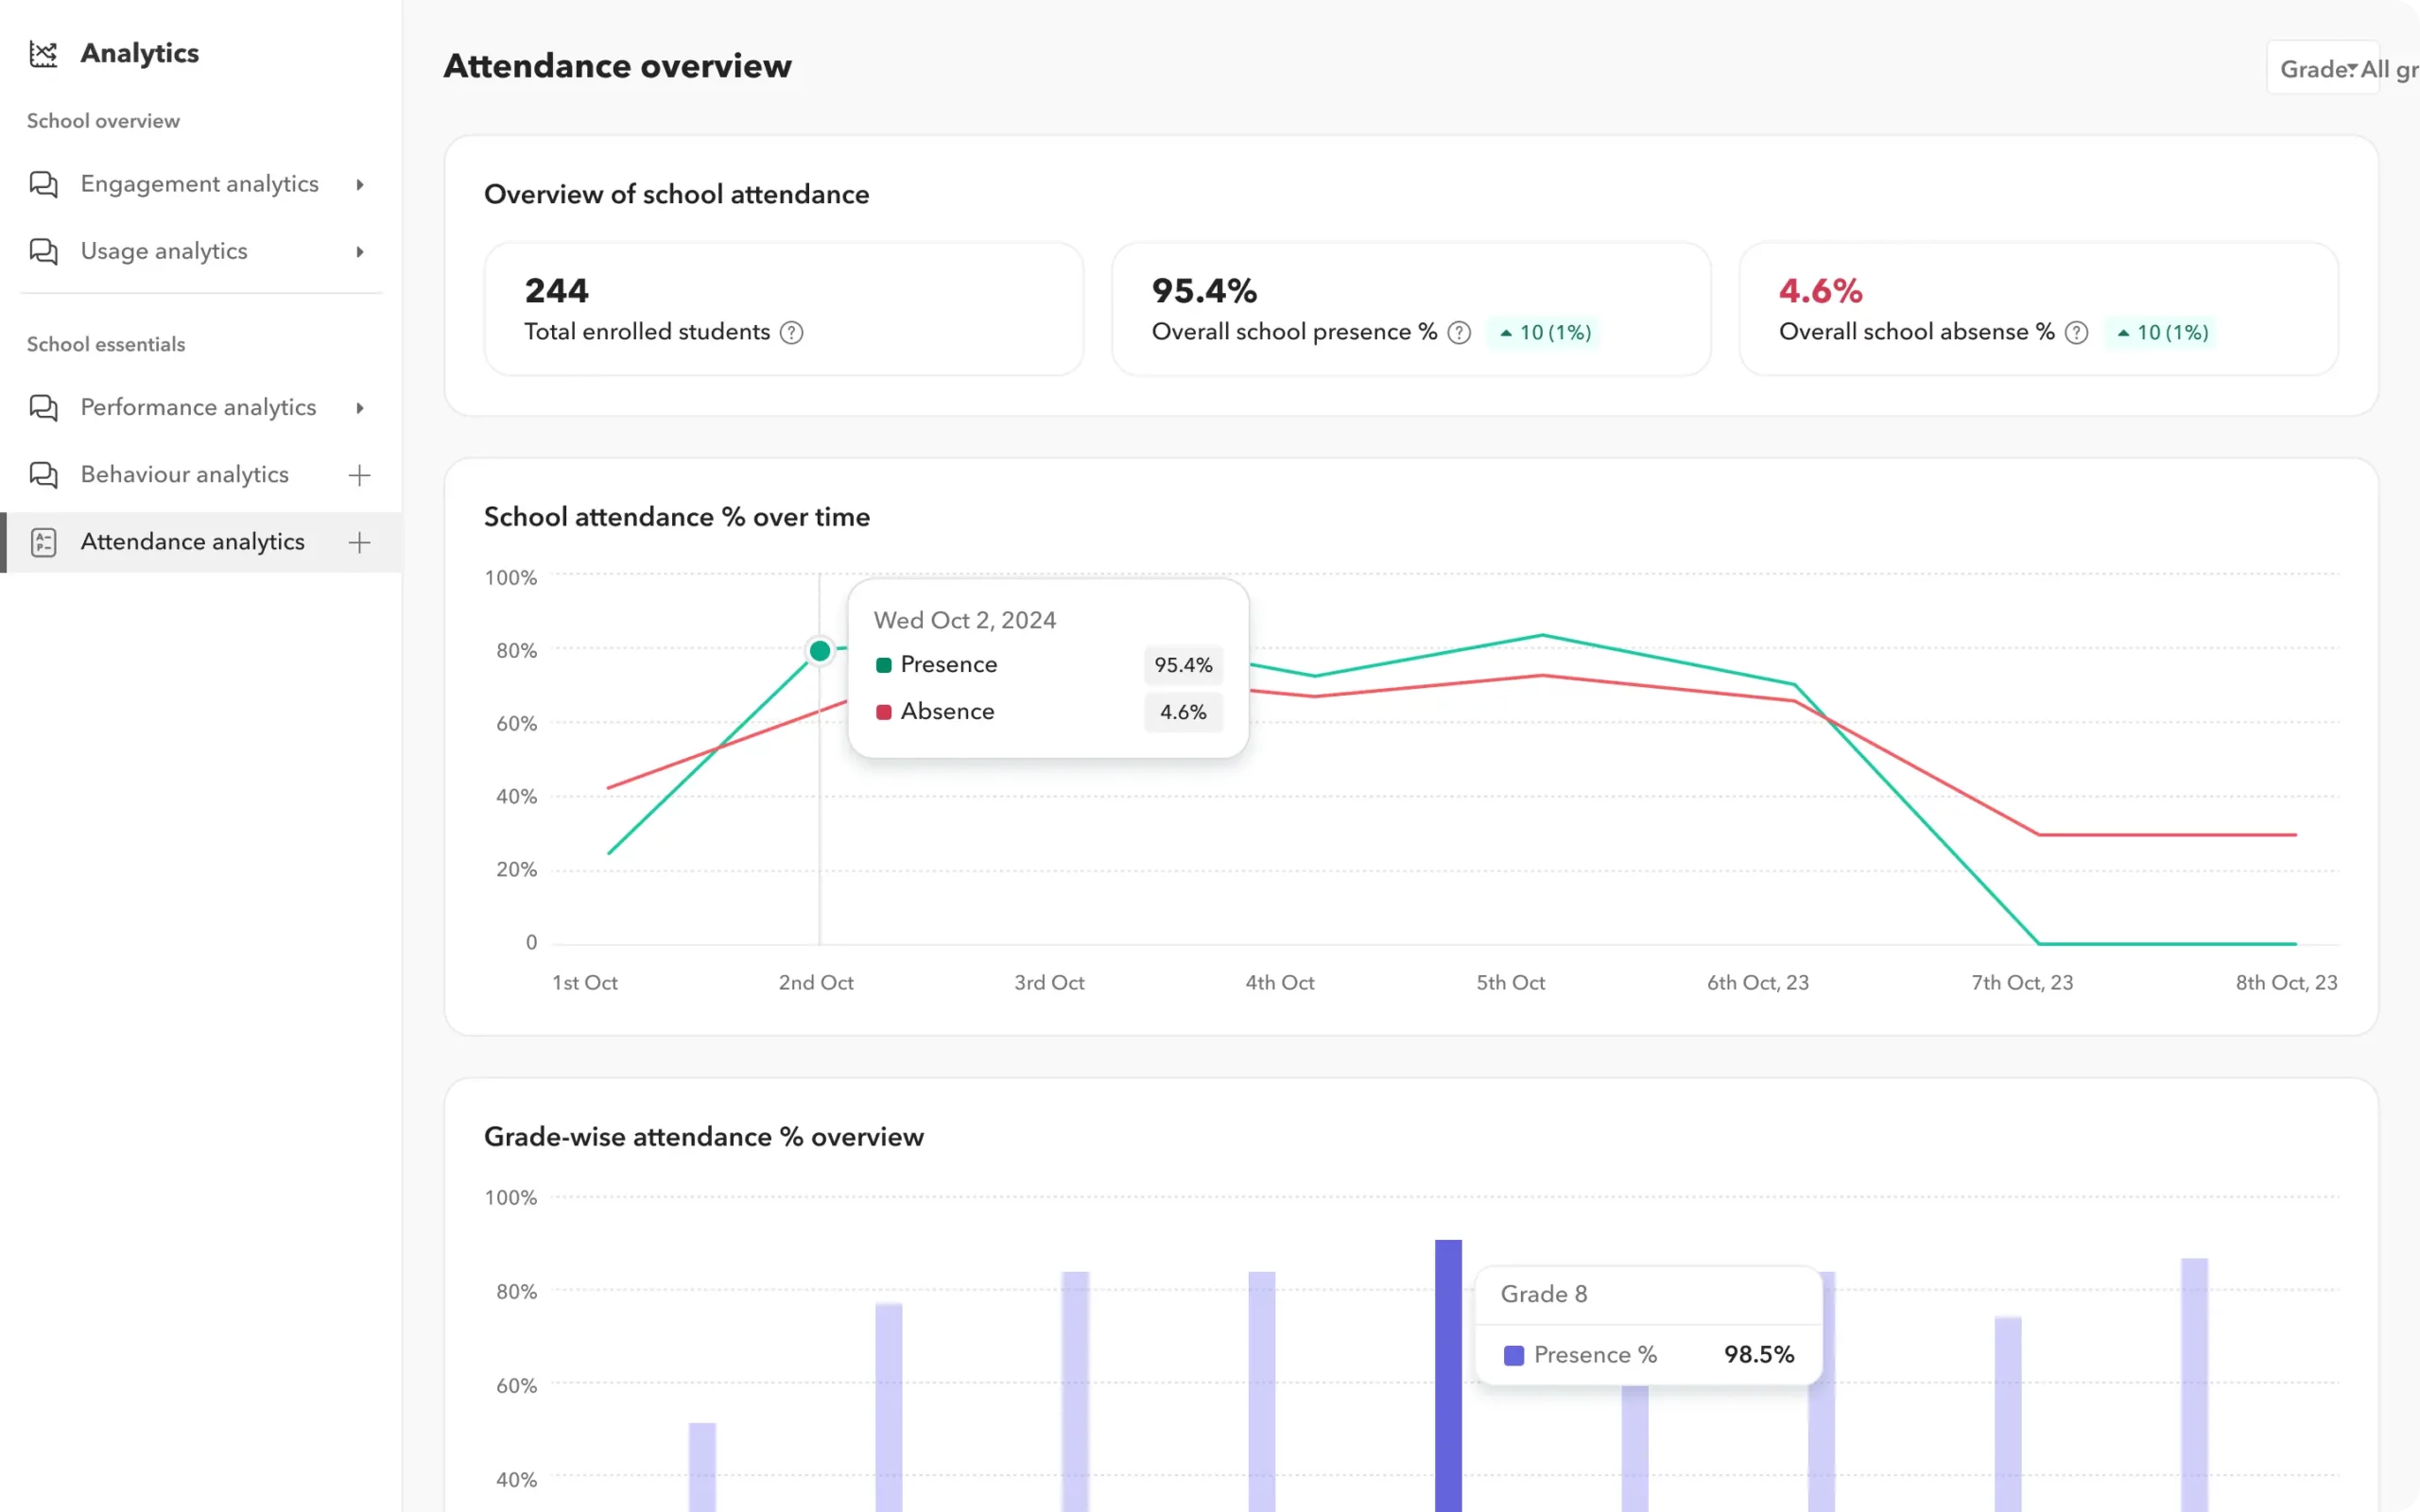Select the Analytics chart icon in sidebar
Screen dimensions: 2420x1512
point(44,55)
